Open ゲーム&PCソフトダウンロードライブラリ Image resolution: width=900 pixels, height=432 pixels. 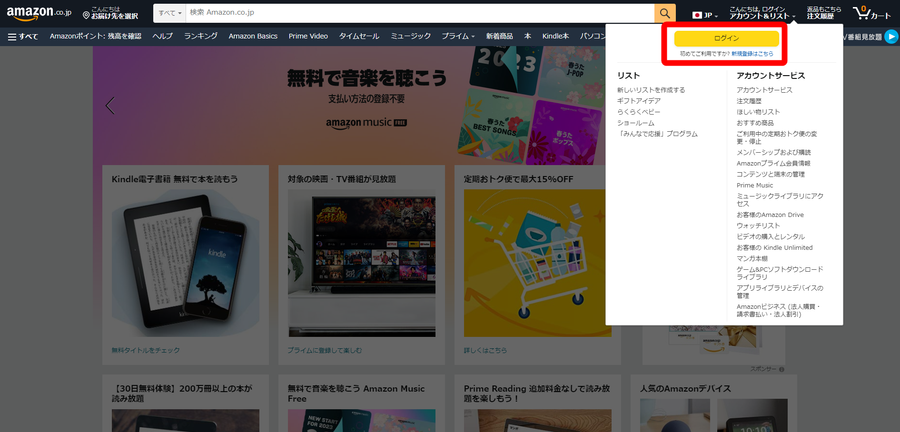(x=779, y=273)
